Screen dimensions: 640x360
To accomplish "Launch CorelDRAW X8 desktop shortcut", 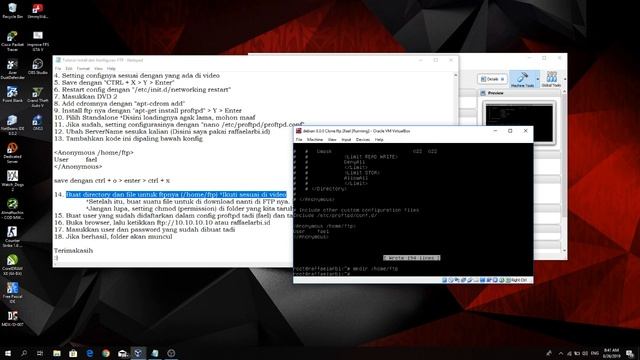I will point(12,264).
